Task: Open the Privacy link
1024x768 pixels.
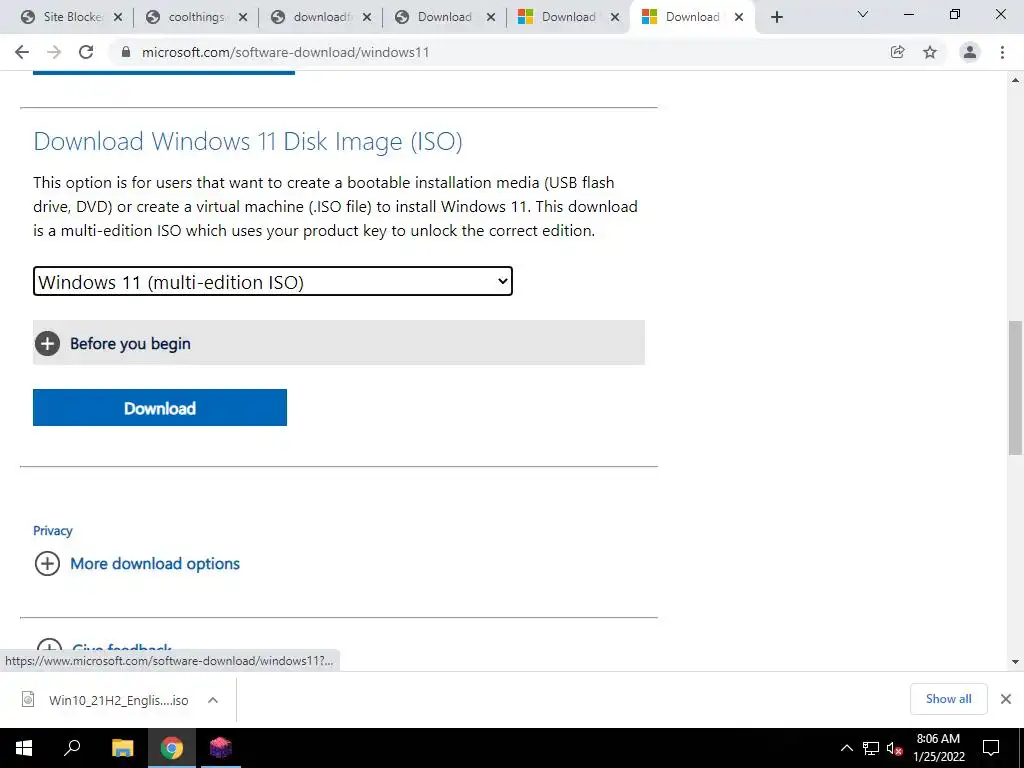Action: 53,531
